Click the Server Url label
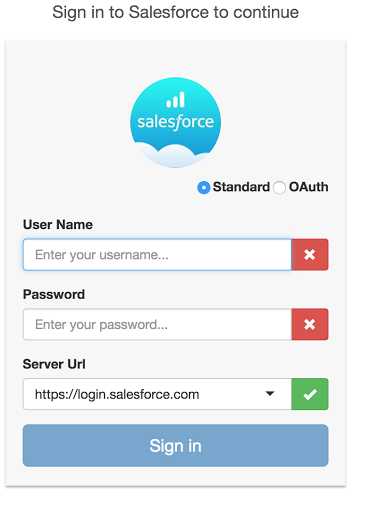This screenshot has width=371, height=512. pos(54,364)
